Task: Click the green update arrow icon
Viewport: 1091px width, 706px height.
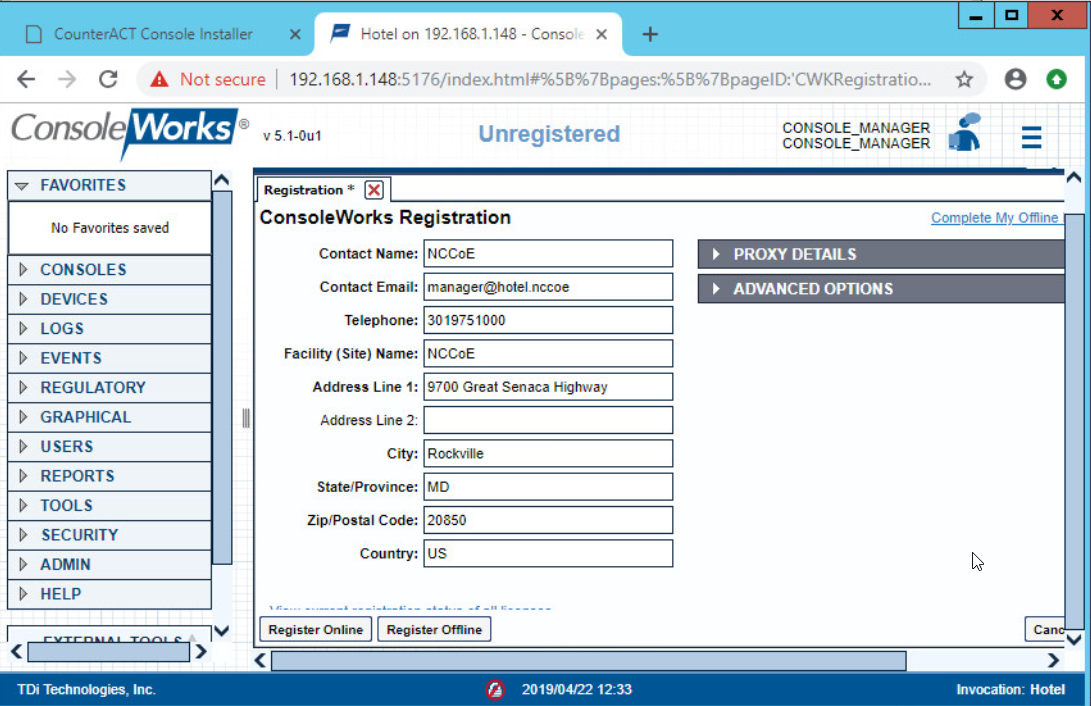Action: pyautogui.click(x=1056, y=79)
